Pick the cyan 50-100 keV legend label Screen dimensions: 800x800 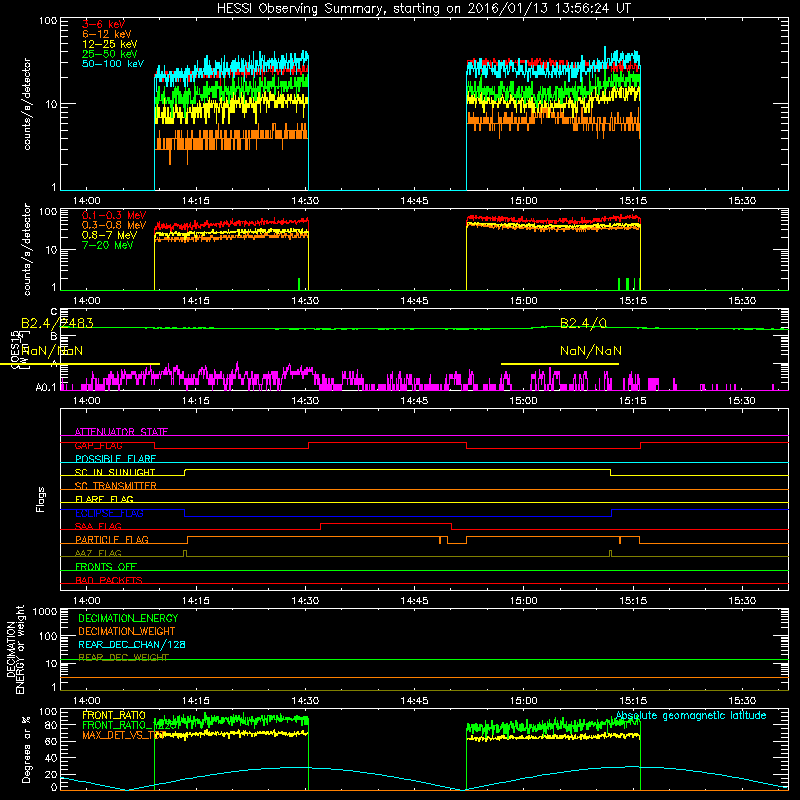pyautogui.click(x=113, y=64)
